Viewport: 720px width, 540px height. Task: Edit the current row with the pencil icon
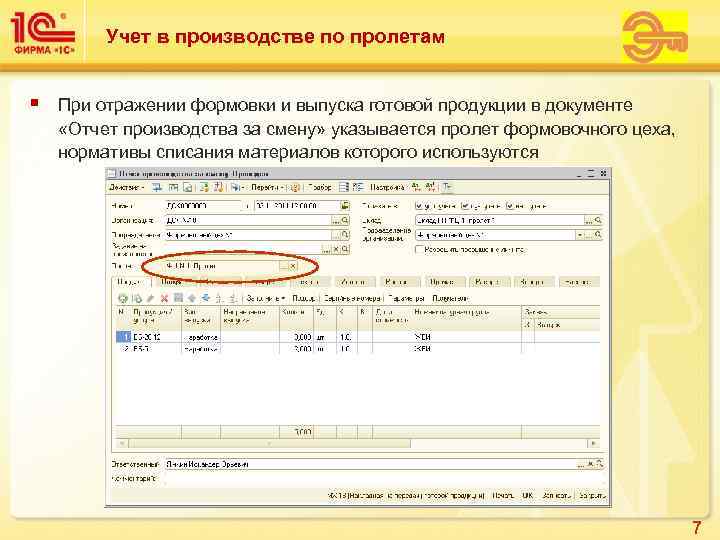click(x=151, y=298)
